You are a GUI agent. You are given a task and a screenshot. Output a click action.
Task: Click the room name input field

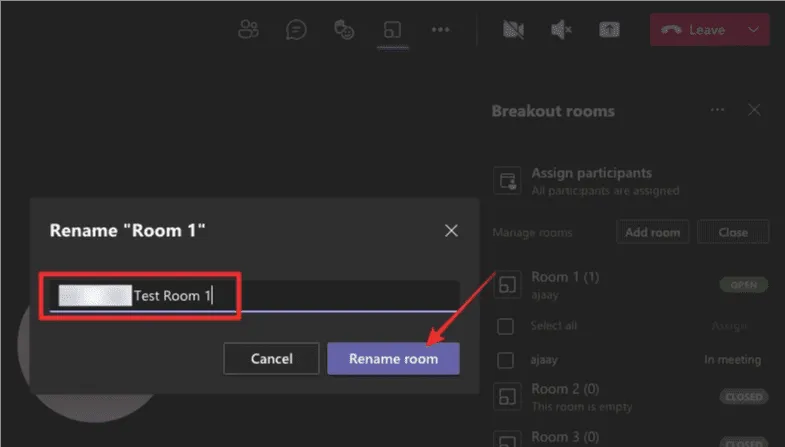pos(254,296)
